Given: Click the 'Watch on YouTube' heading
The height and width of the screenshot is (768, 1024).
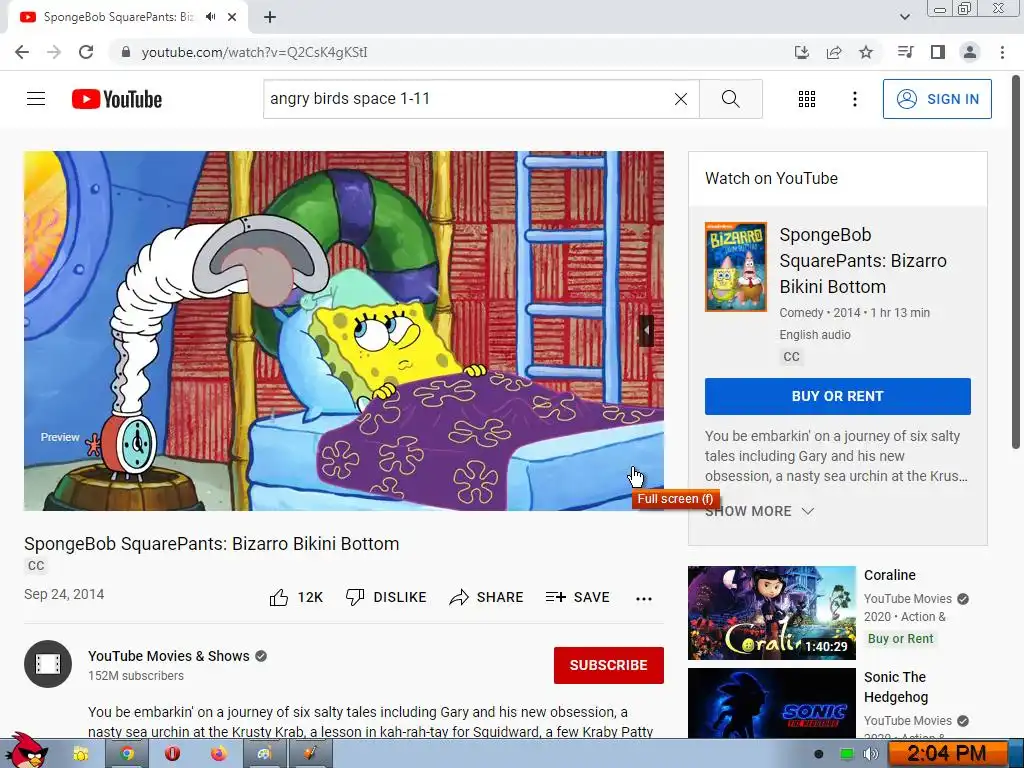Looking at the screenshot, I should 771,178.
